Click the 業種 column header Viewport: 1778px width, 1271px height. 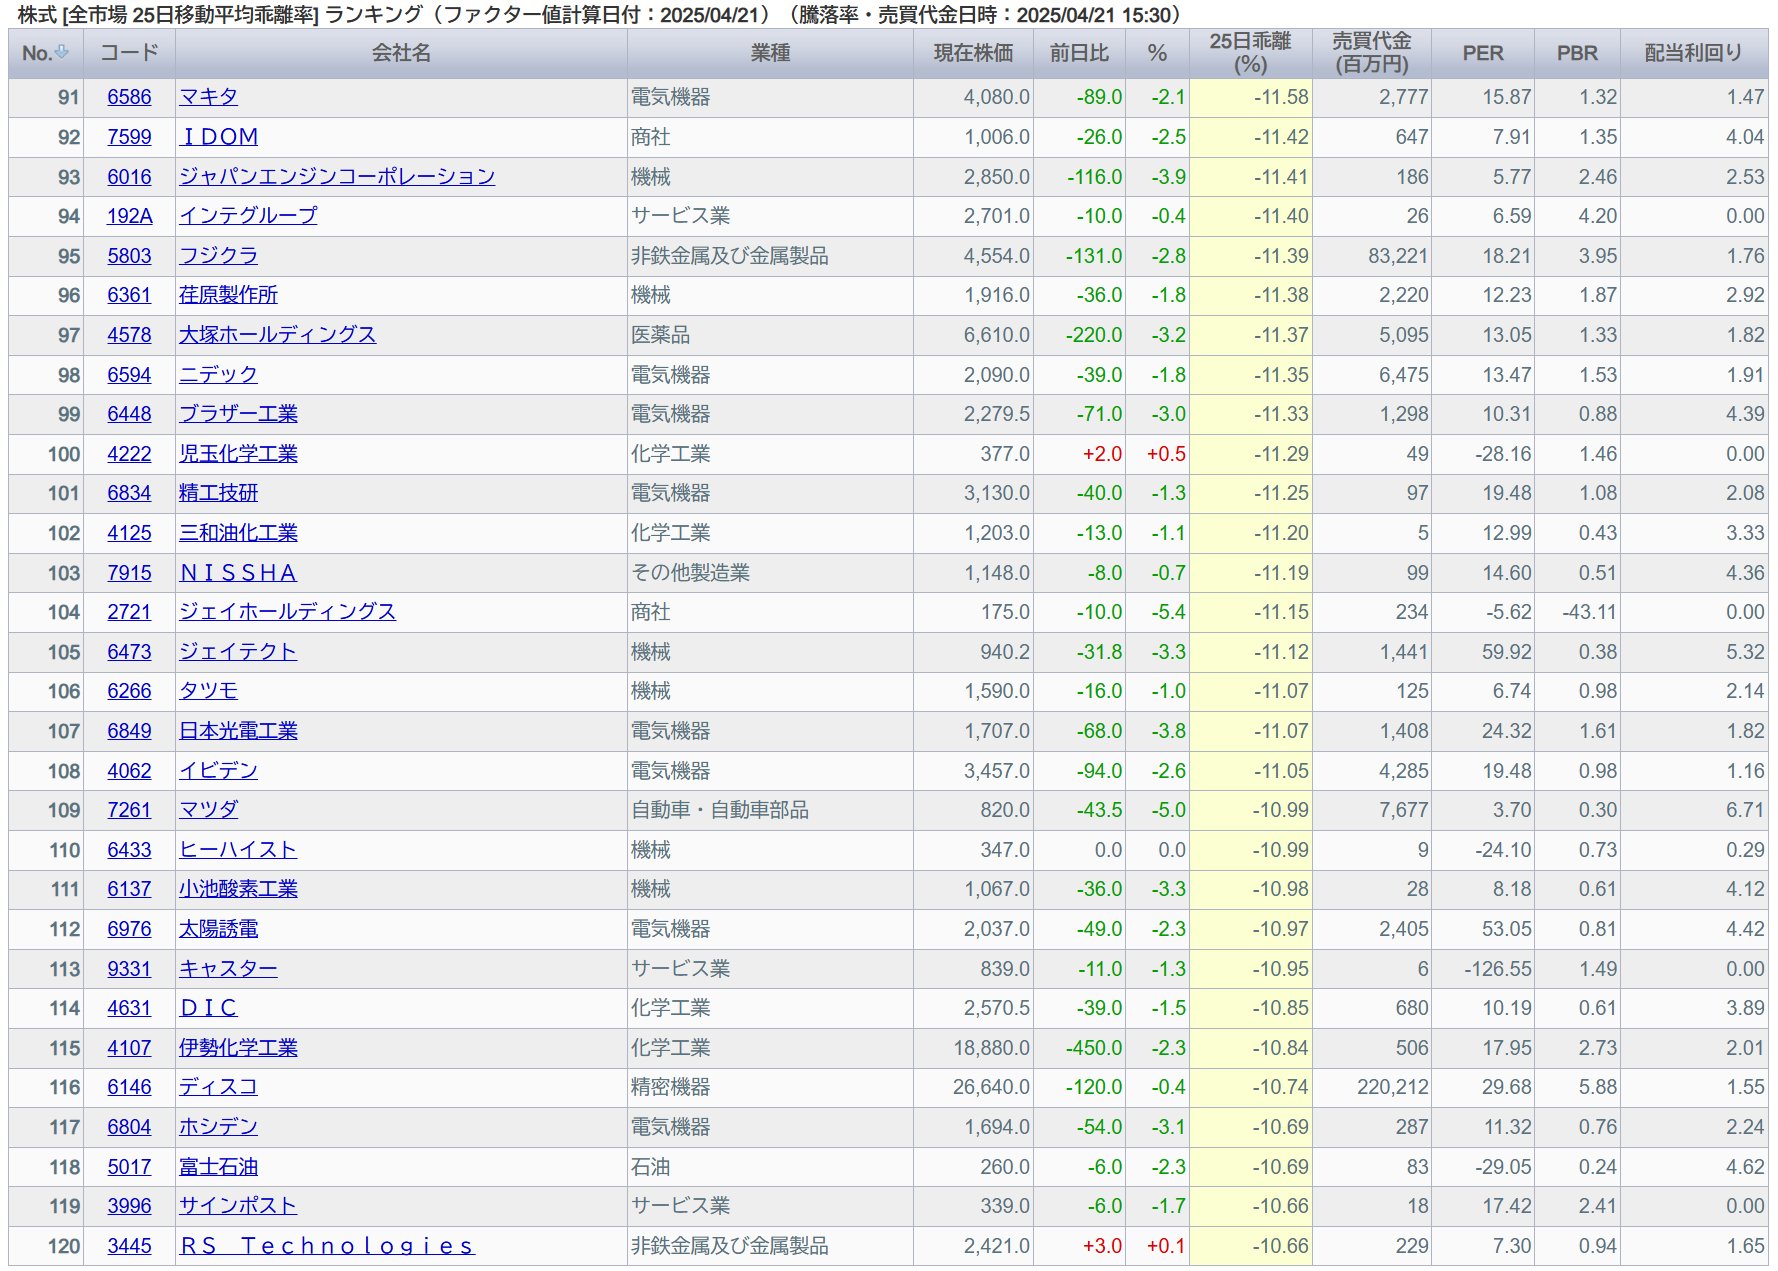tap(770, 53)
